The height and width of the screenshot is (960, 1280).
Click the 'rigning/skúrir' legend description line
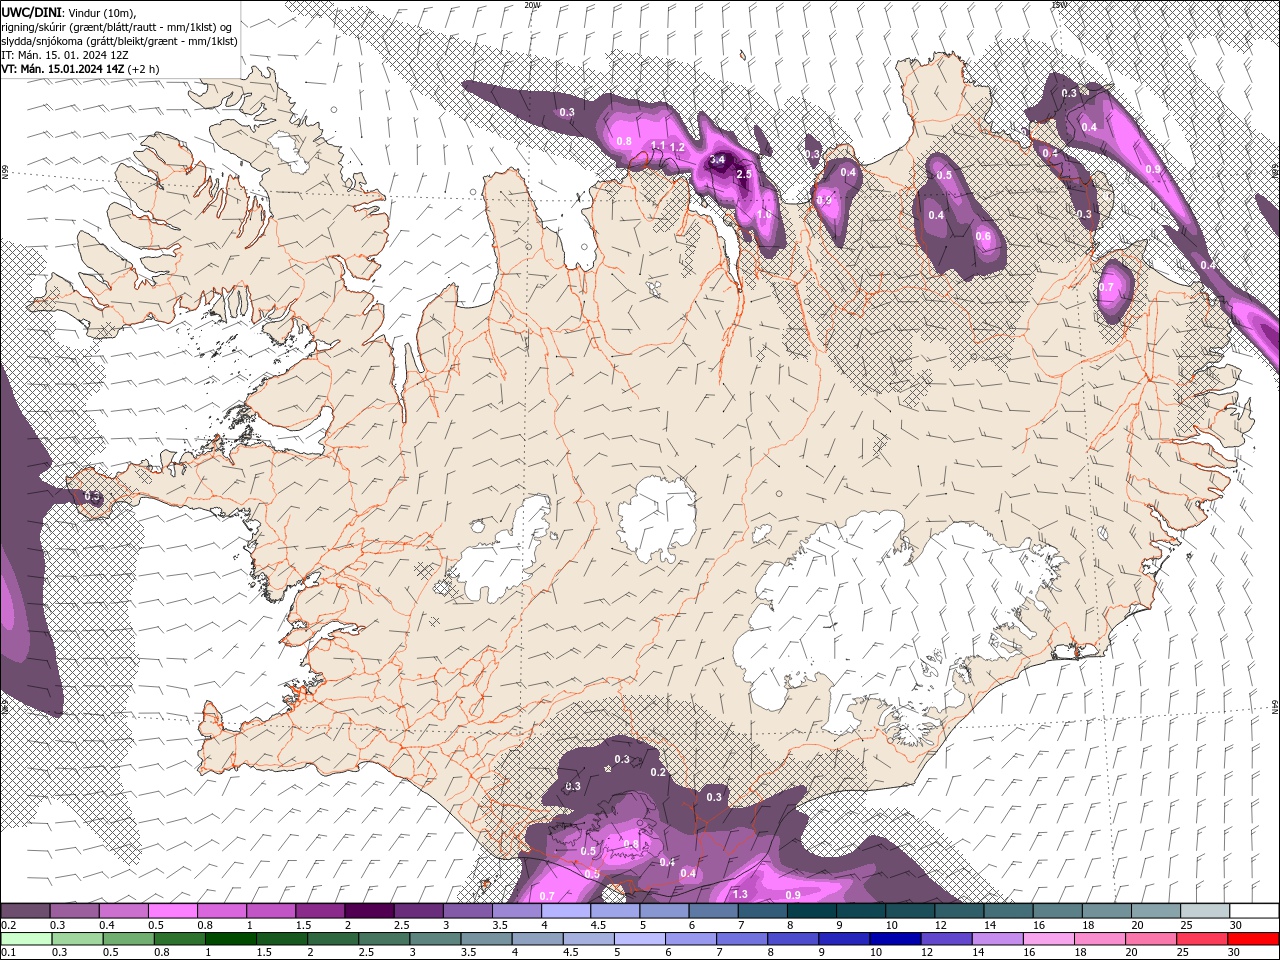[x=117, y=26]
